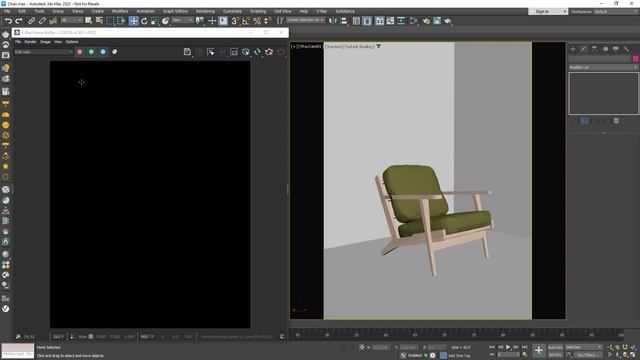Viewport: 640px width, 360px height.
Task: Play the animation
Action: pyautogui.click(x=508, y=347)
